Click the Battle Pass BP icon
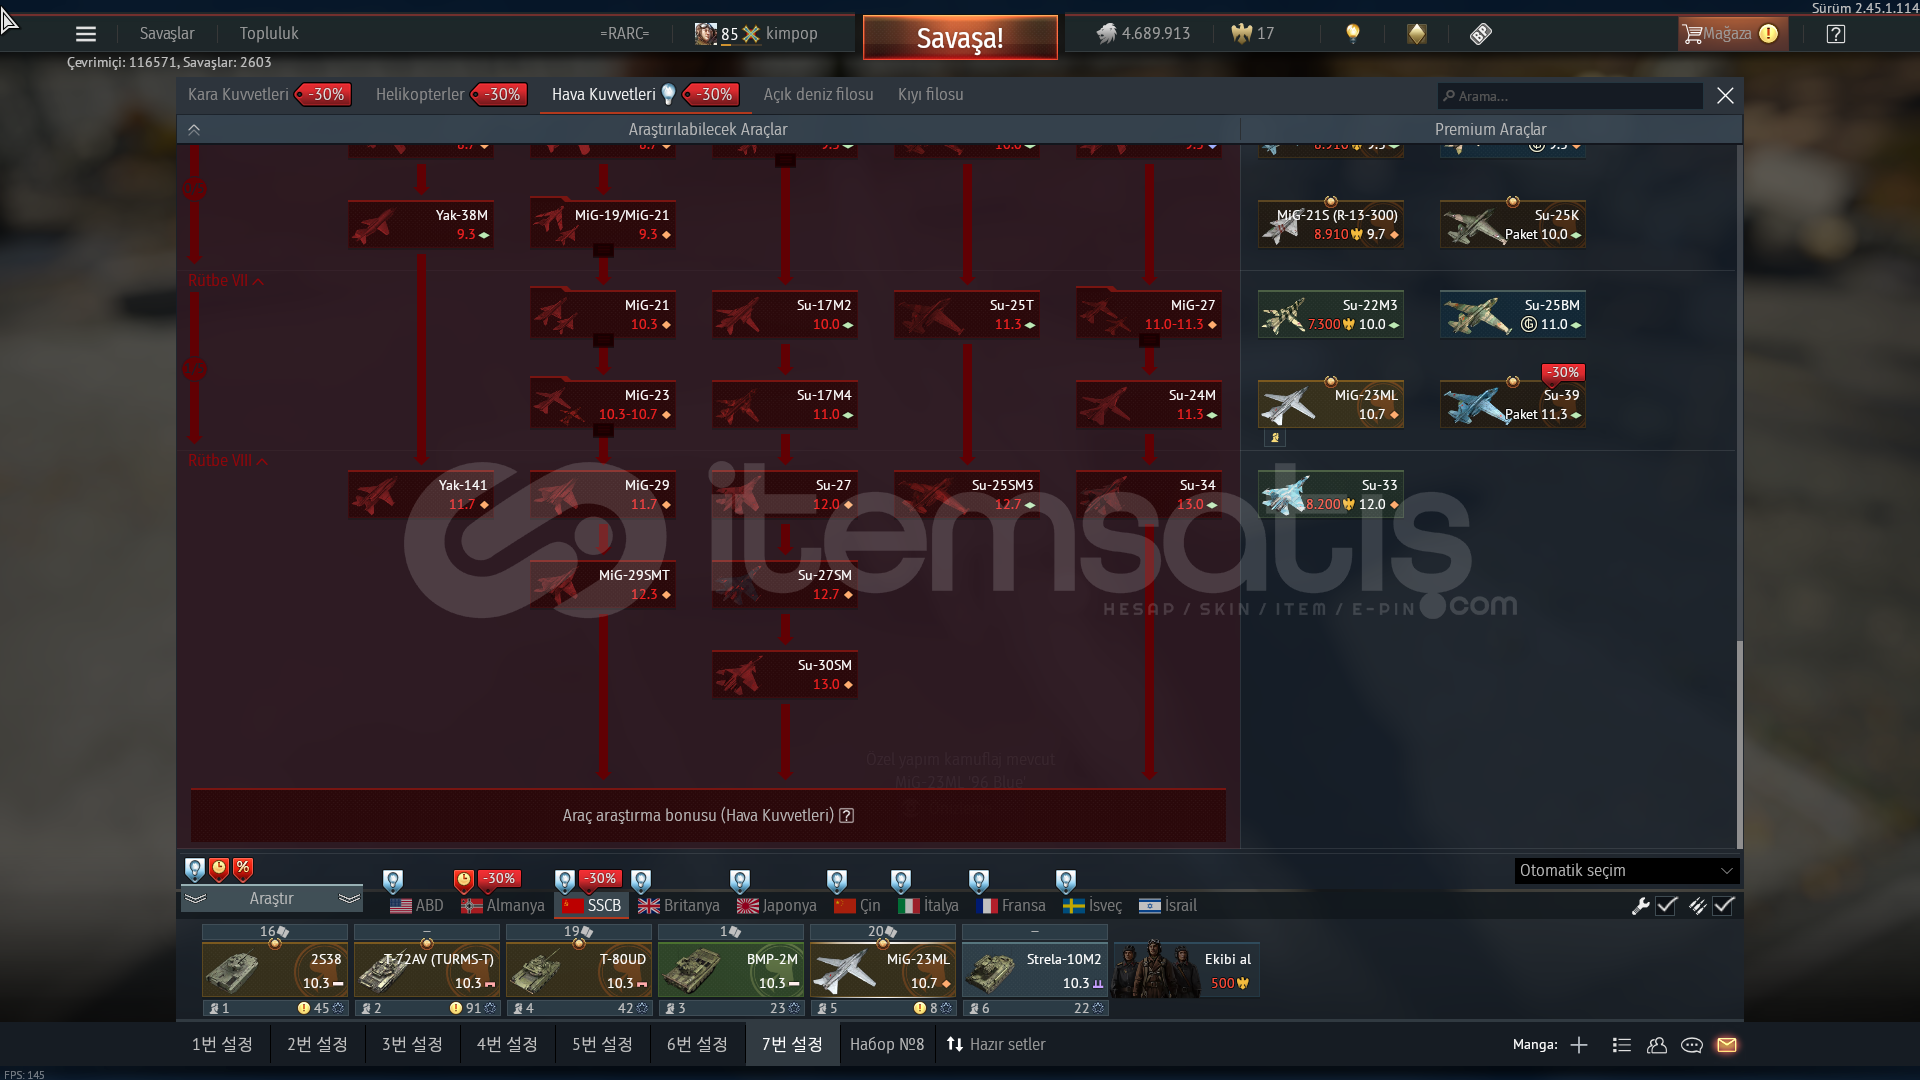The height and width of the screenshot is (1080, 1920). click(x=1481, y=34)
